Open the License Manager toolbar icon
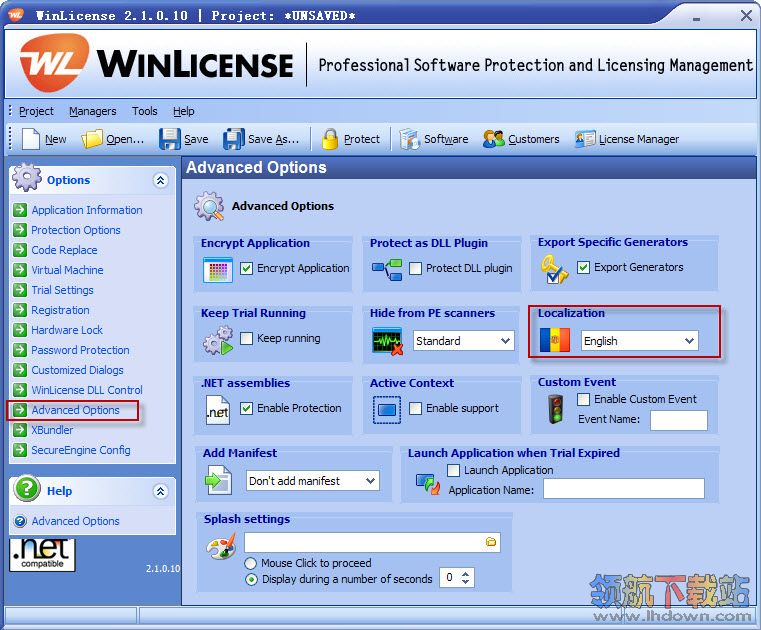The height and width of the screenshot is (630, 761). point(585,139)
